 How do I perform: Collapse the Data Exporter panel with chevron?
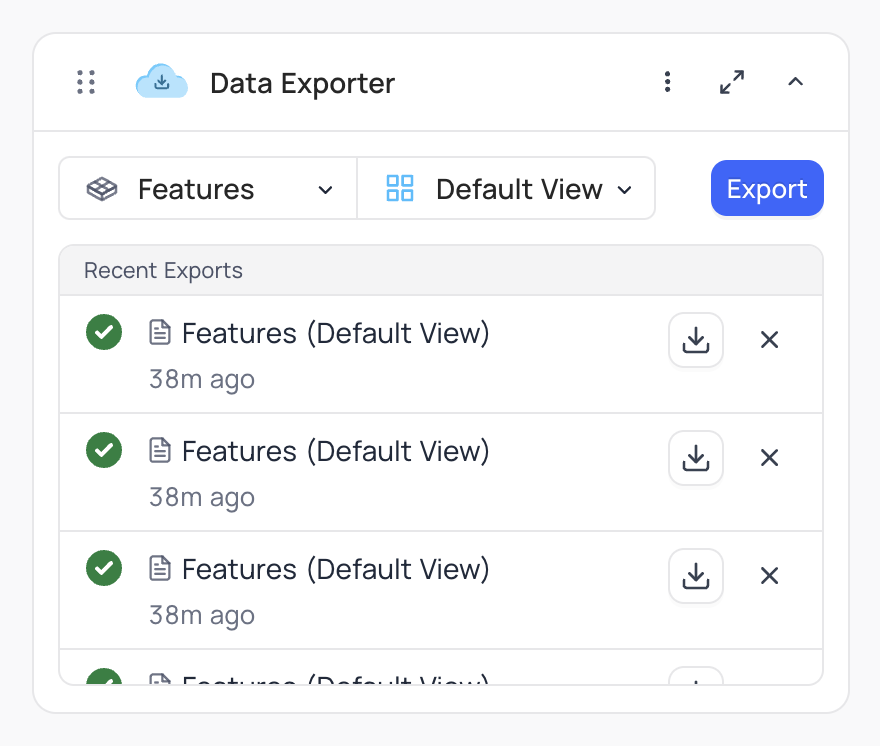click(795, 83)
